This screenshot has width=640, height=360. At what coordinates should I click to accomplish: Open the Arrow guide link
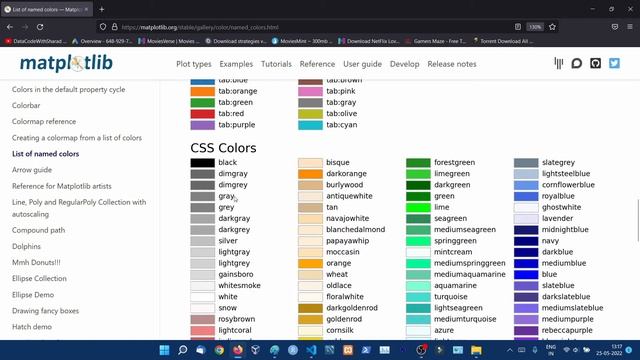coord(32,170)
